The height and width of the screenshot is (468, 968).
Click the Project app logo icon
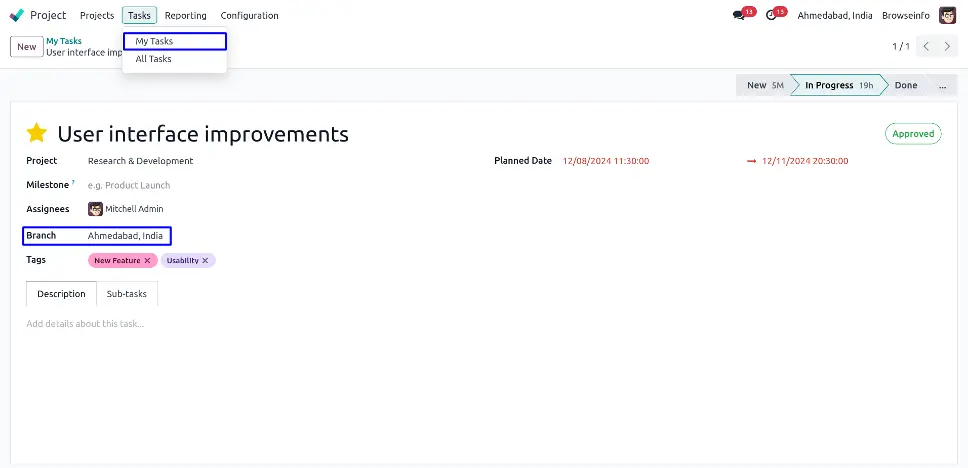(x=17, y=15)
